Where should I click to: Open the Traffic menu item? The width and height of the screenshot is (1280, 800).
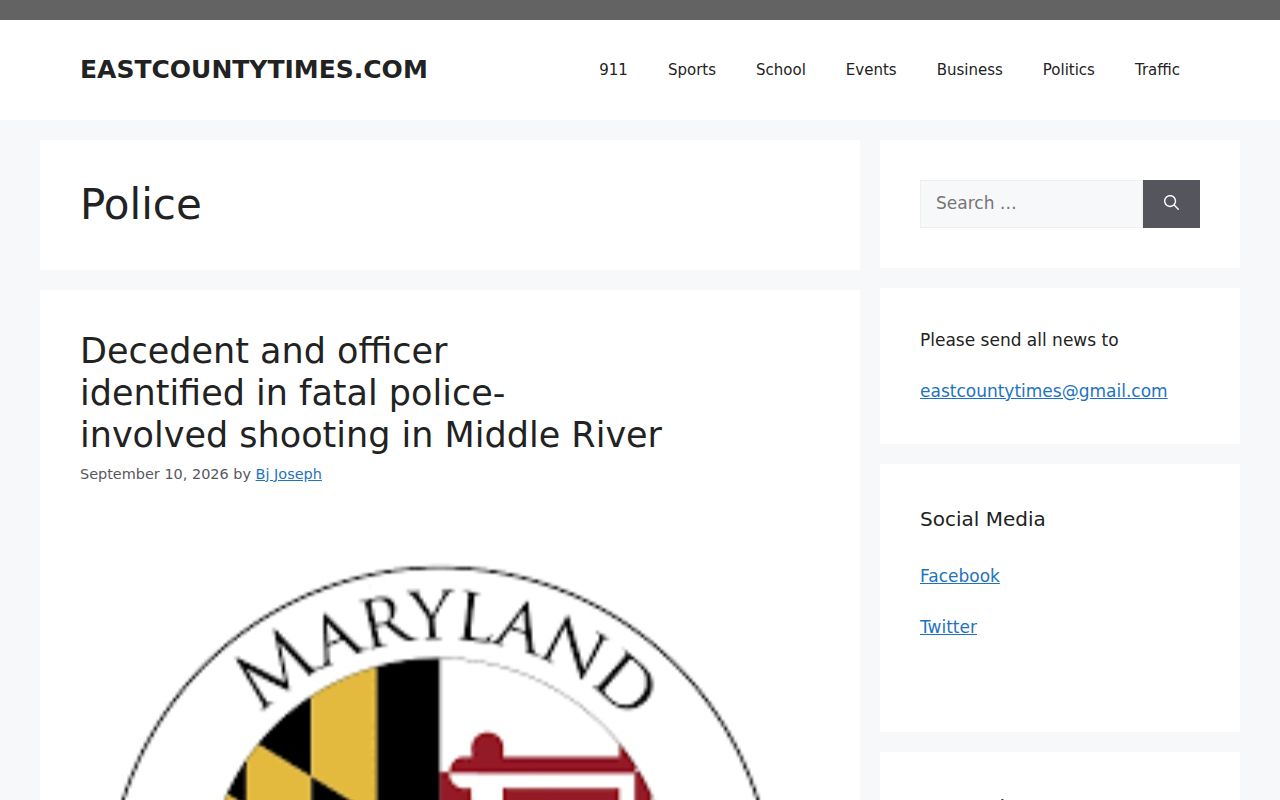click(1157, 70)
